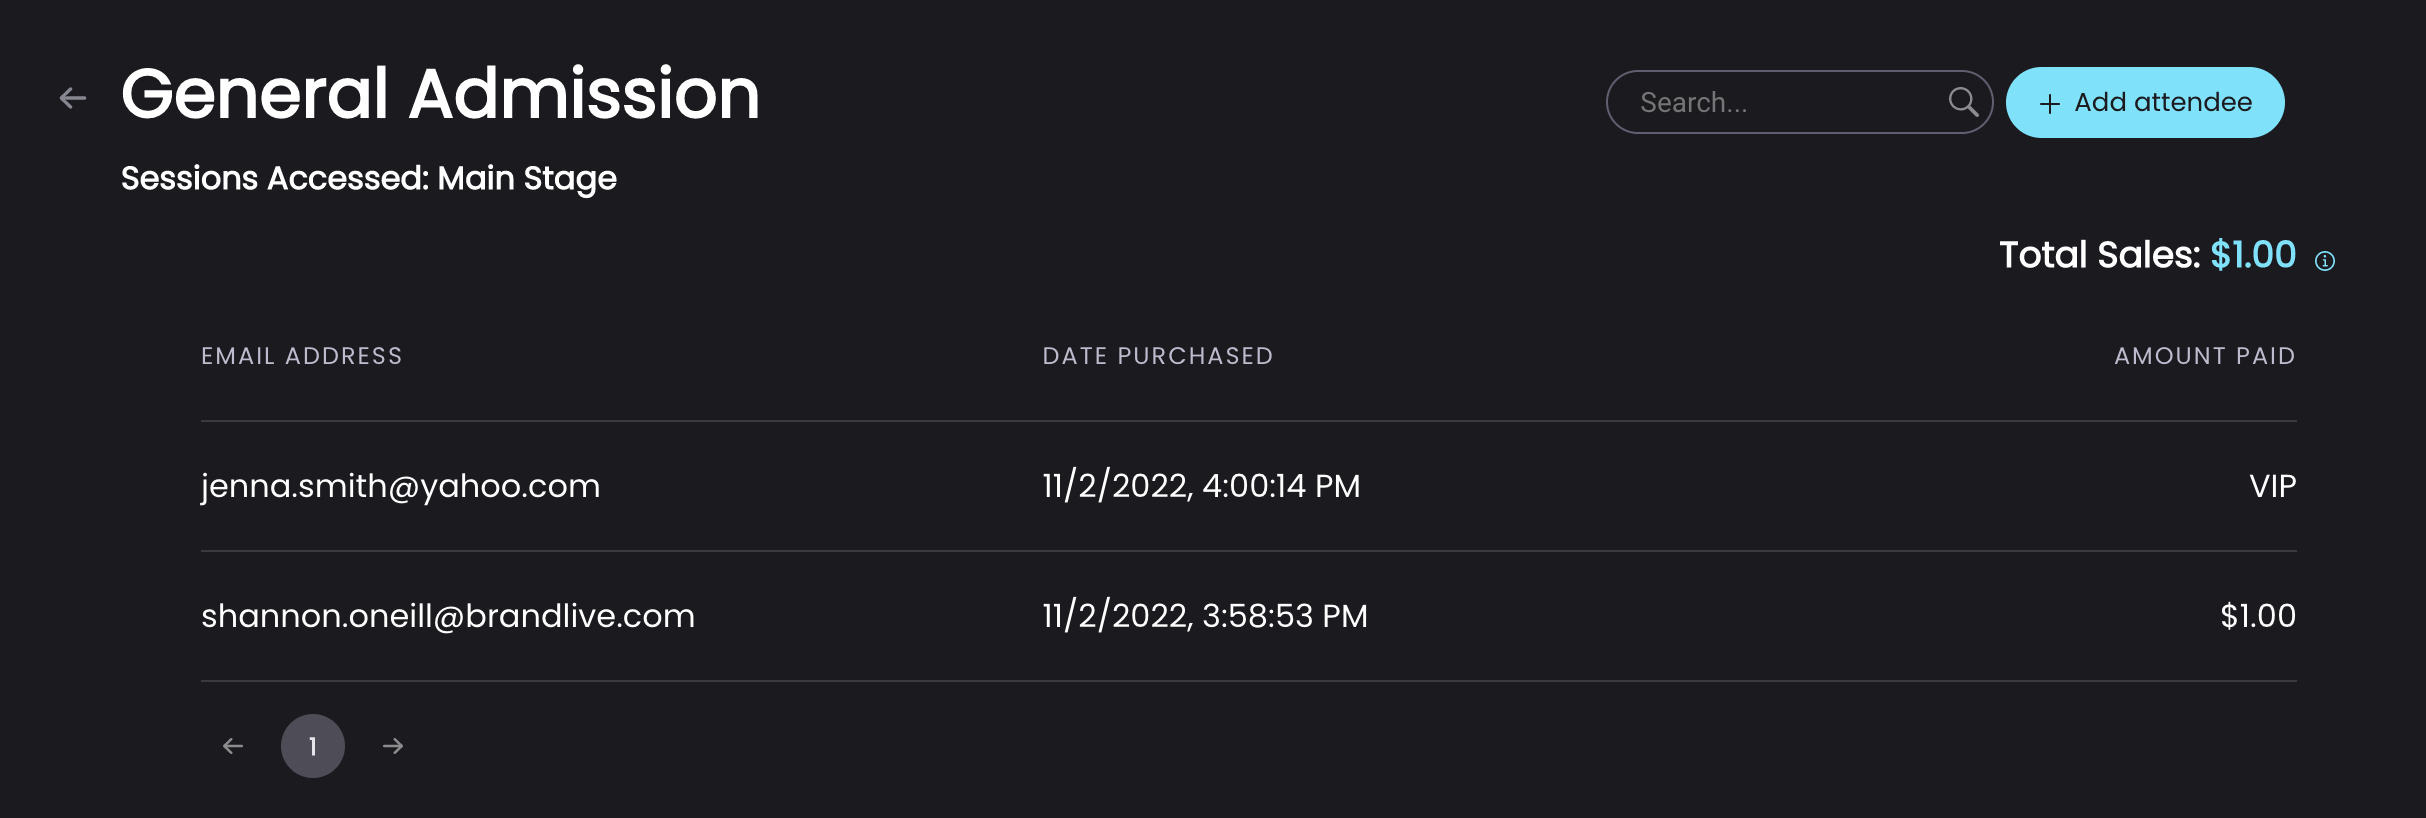The image size is (2426, 818).
Task: Click the 11/2/2022, 4:00:14 PM purchase date
Action: click(1201, 486)
